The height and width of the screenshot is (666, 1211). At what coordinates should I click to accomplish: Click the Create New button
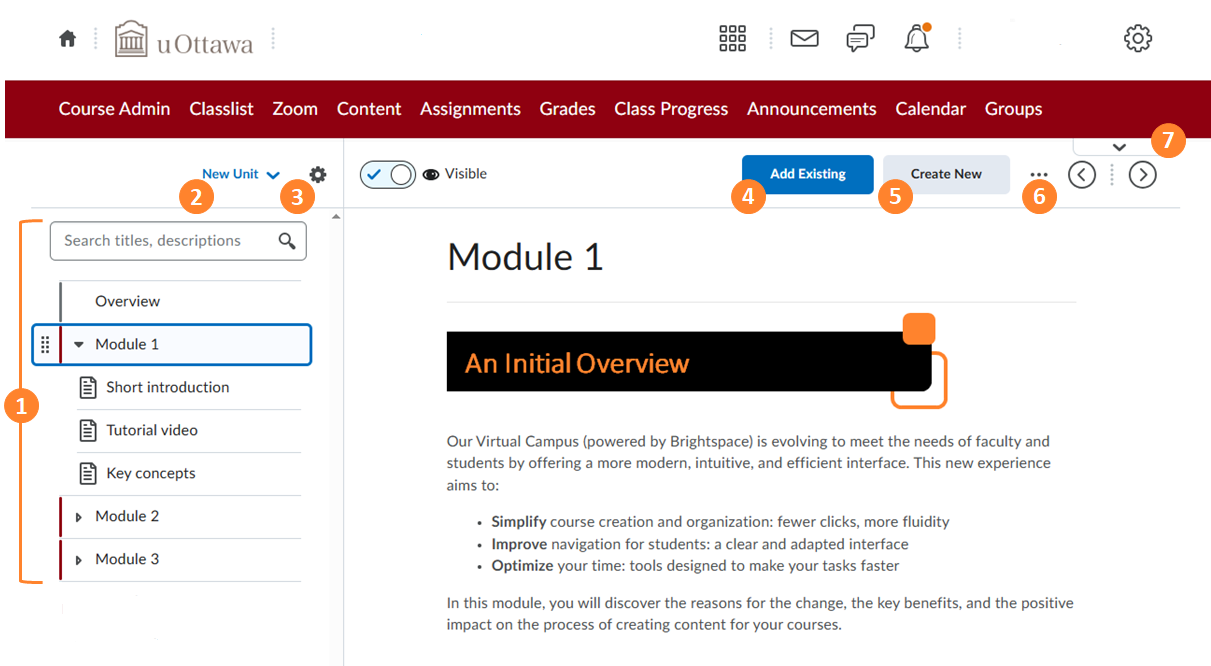click(946, 174)
